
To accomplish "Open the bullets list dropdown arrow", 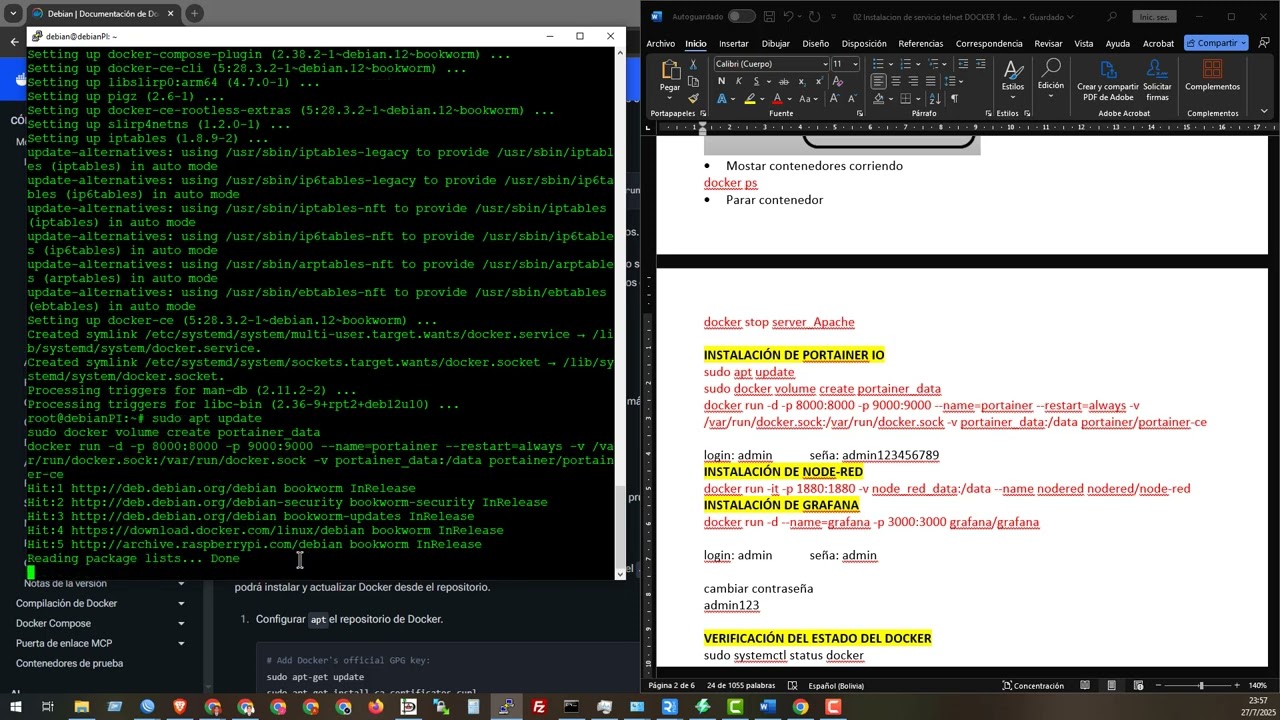I will pos(891,64).
